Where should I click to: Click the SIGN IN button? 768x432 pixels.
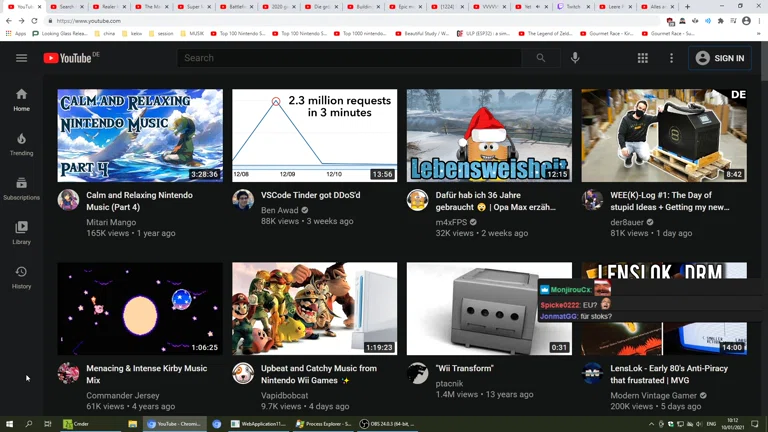coord(720,58)
